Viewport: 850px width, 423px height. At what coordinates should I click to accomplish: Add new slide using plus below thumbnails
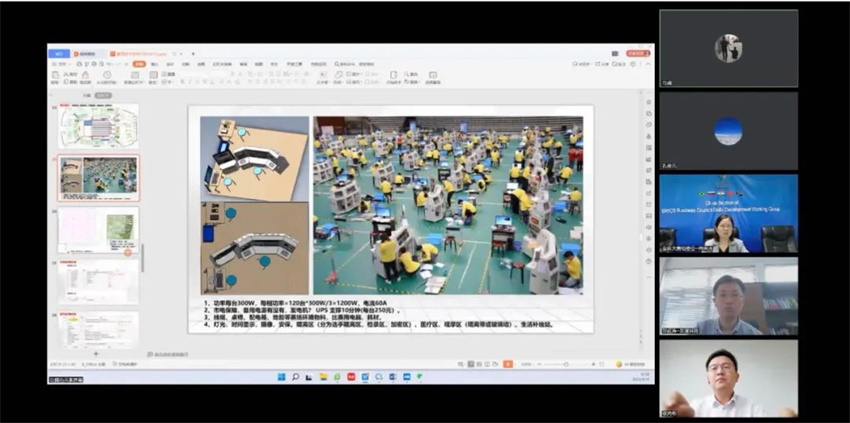click(x=96, y=353)
